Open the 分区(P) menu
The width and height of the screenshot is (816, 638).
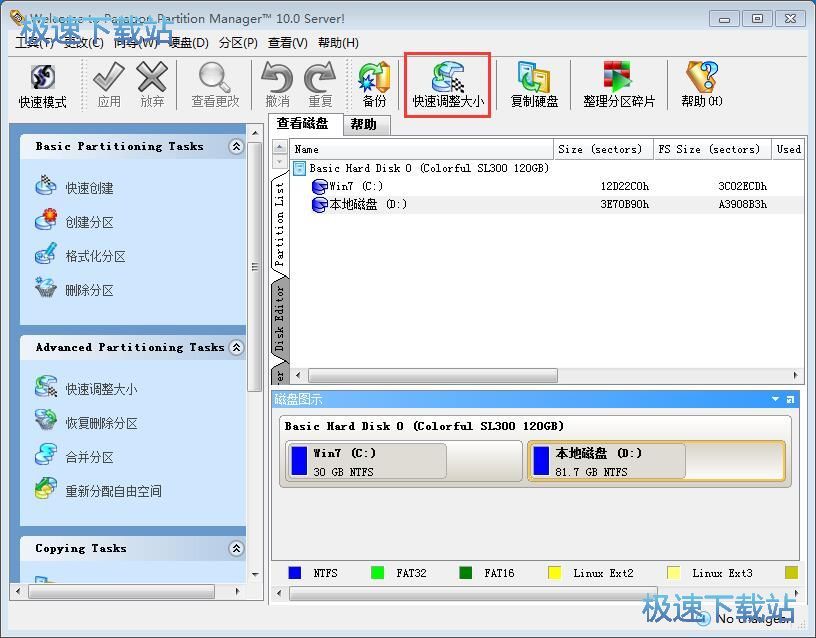pyautogui.click(x=238, y=43)
